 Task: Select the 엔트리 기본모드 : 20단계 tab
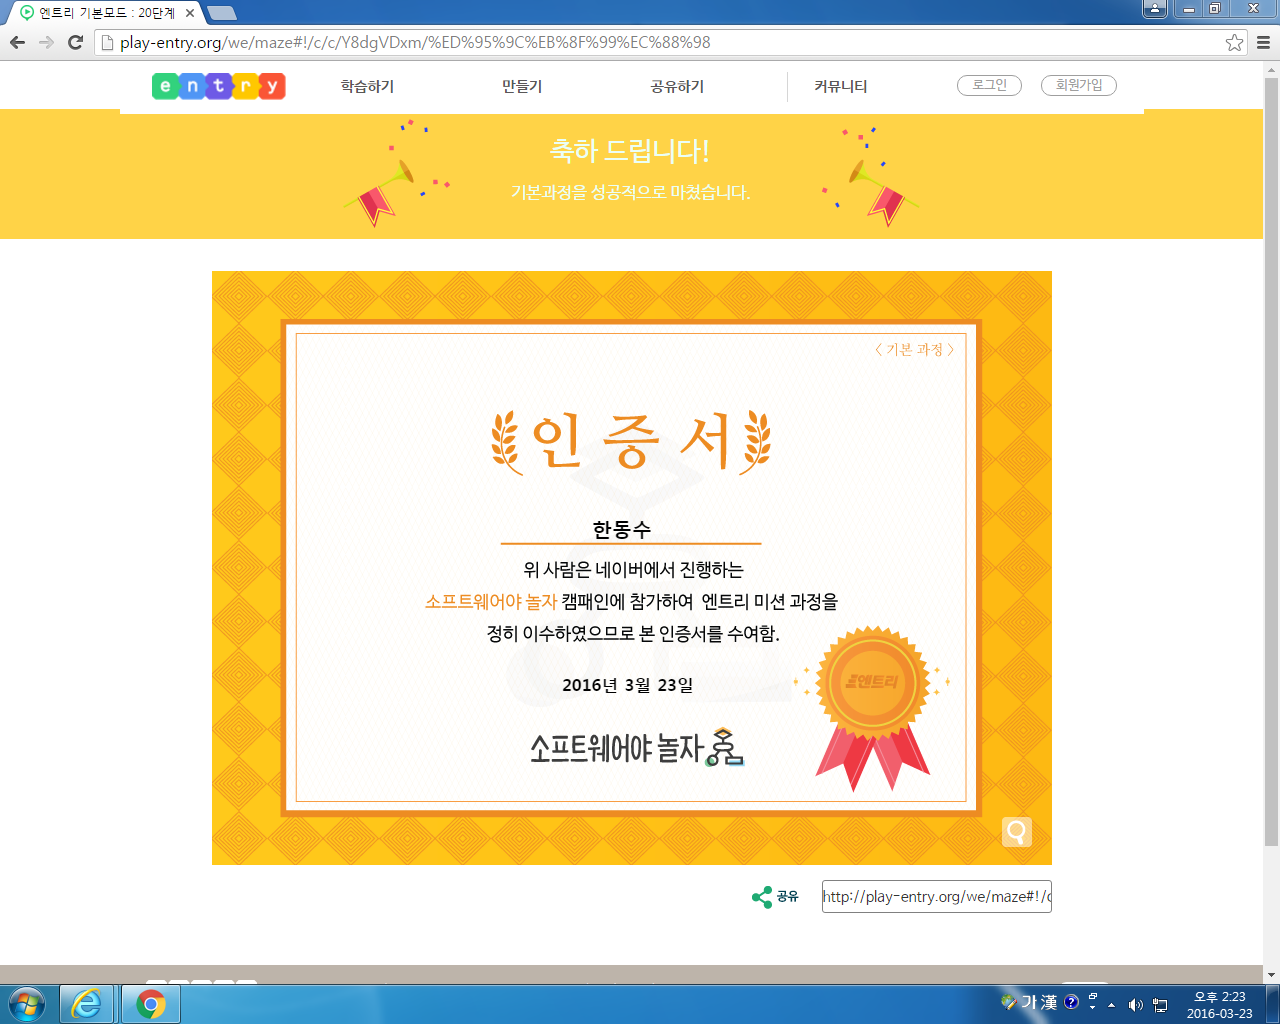point(105,13)
